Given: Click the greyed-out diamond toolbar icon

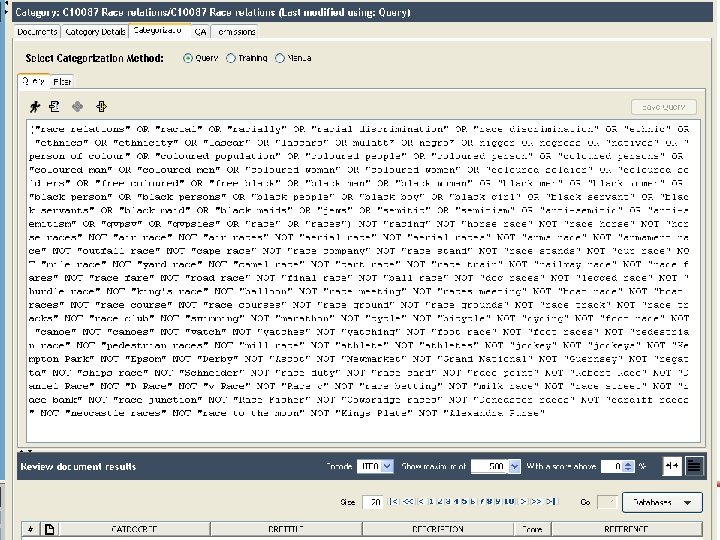Looking at the screenshot, I should coord(78,107).
